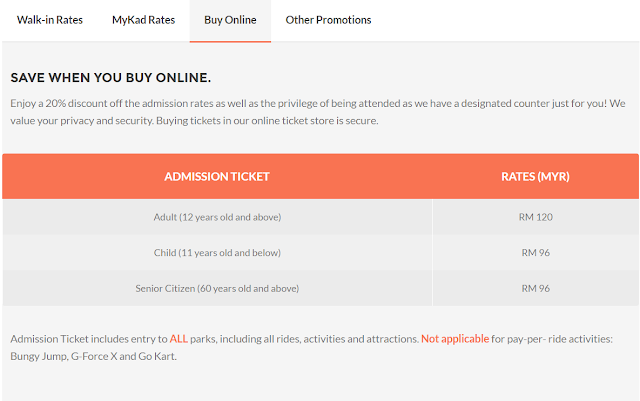Click the Admission Ticket column header
The width and height of the screenshot is (640, 401).
(217, 177)
